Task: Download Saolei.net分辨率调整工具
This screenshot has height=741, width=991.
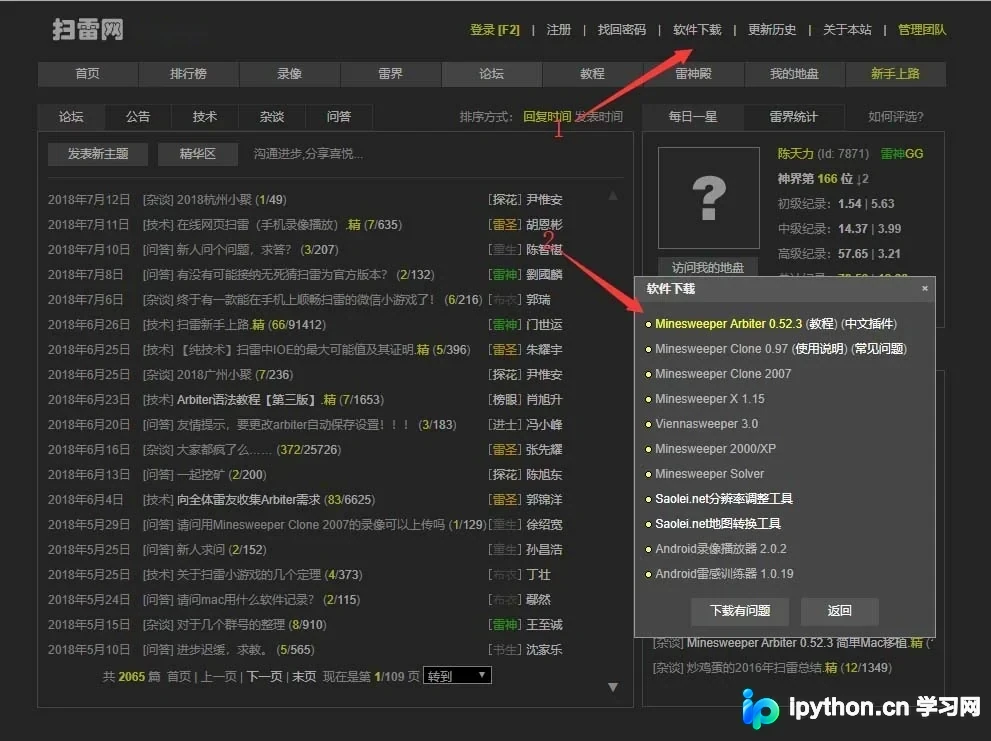Action: point(724,499)
